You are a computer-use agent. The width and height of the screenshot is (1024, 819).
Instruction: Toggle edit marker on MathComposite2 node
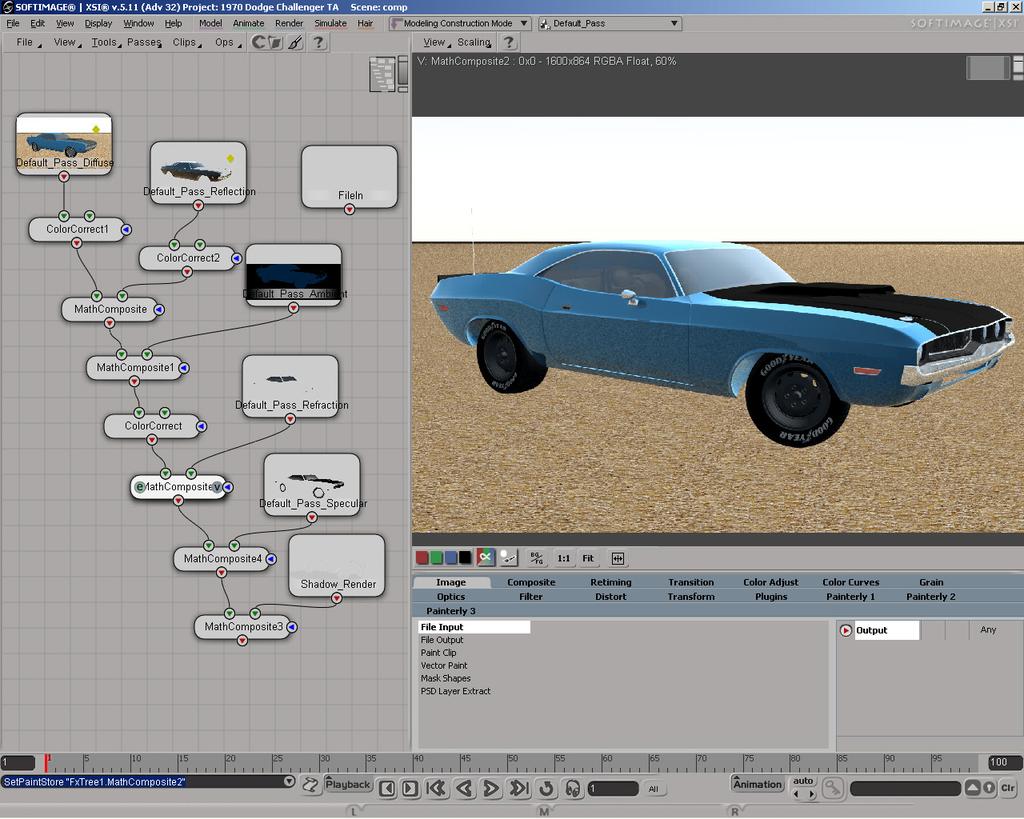[x=139, y=487]
